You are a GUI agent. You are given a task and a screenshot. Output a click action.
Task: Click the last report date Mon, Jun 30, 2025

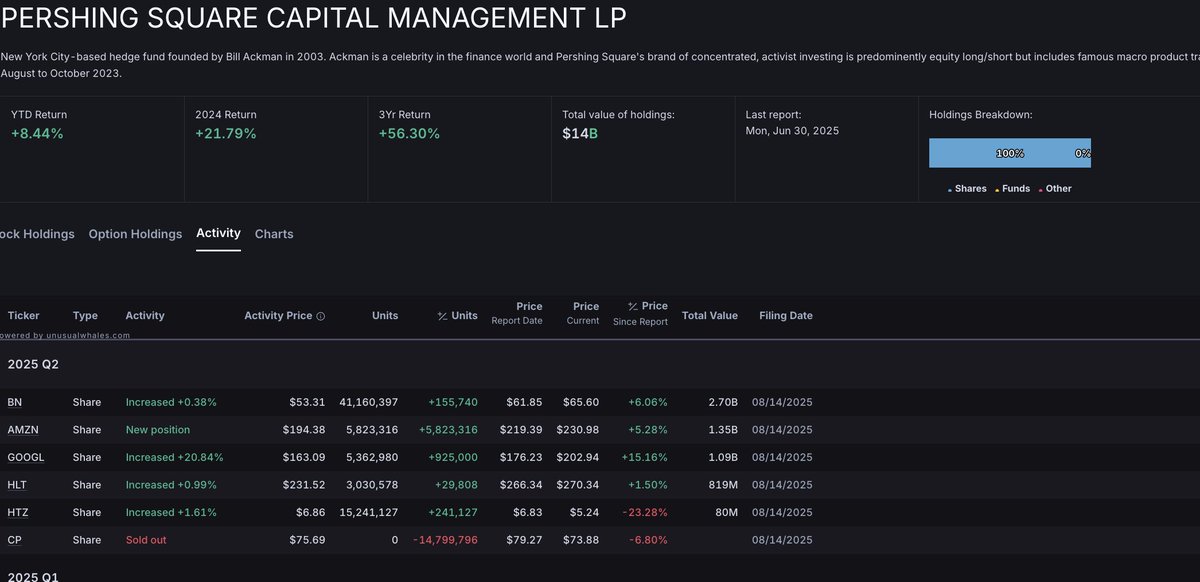(x=793, y=130)
